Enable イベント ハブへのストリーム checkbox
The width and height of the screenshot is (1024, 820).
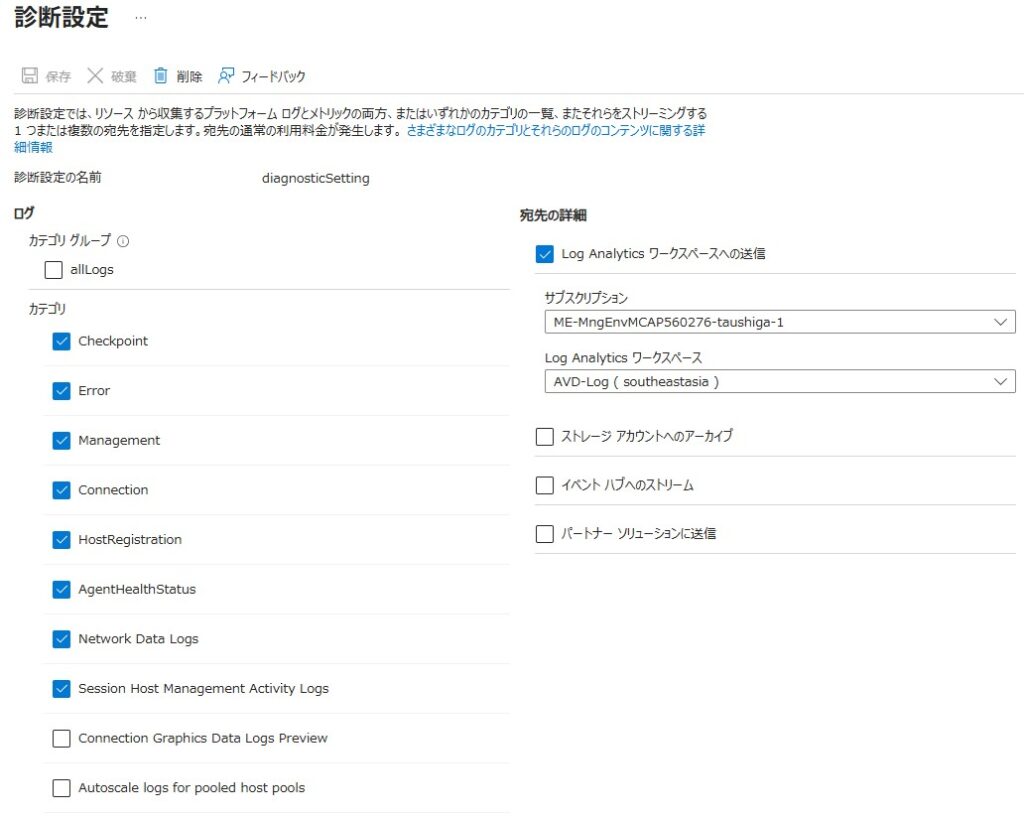[x=545, y=485]
